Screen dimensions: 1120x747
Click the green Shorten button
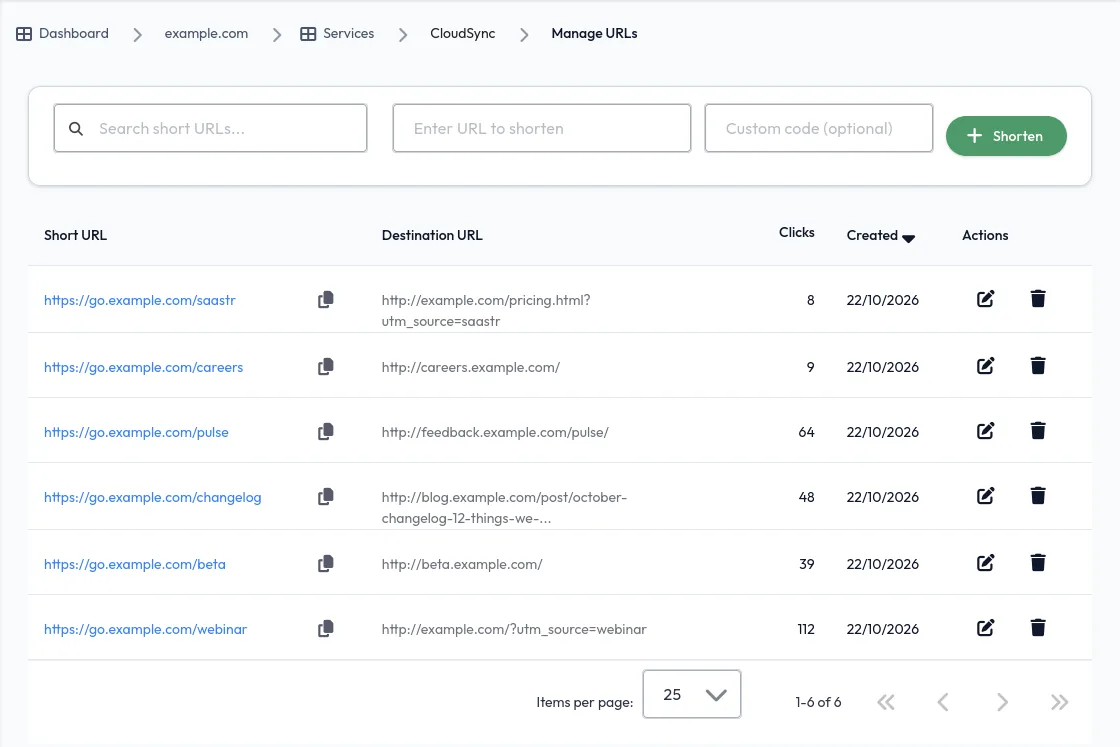pyautogui.click(x=1006, y=136)
